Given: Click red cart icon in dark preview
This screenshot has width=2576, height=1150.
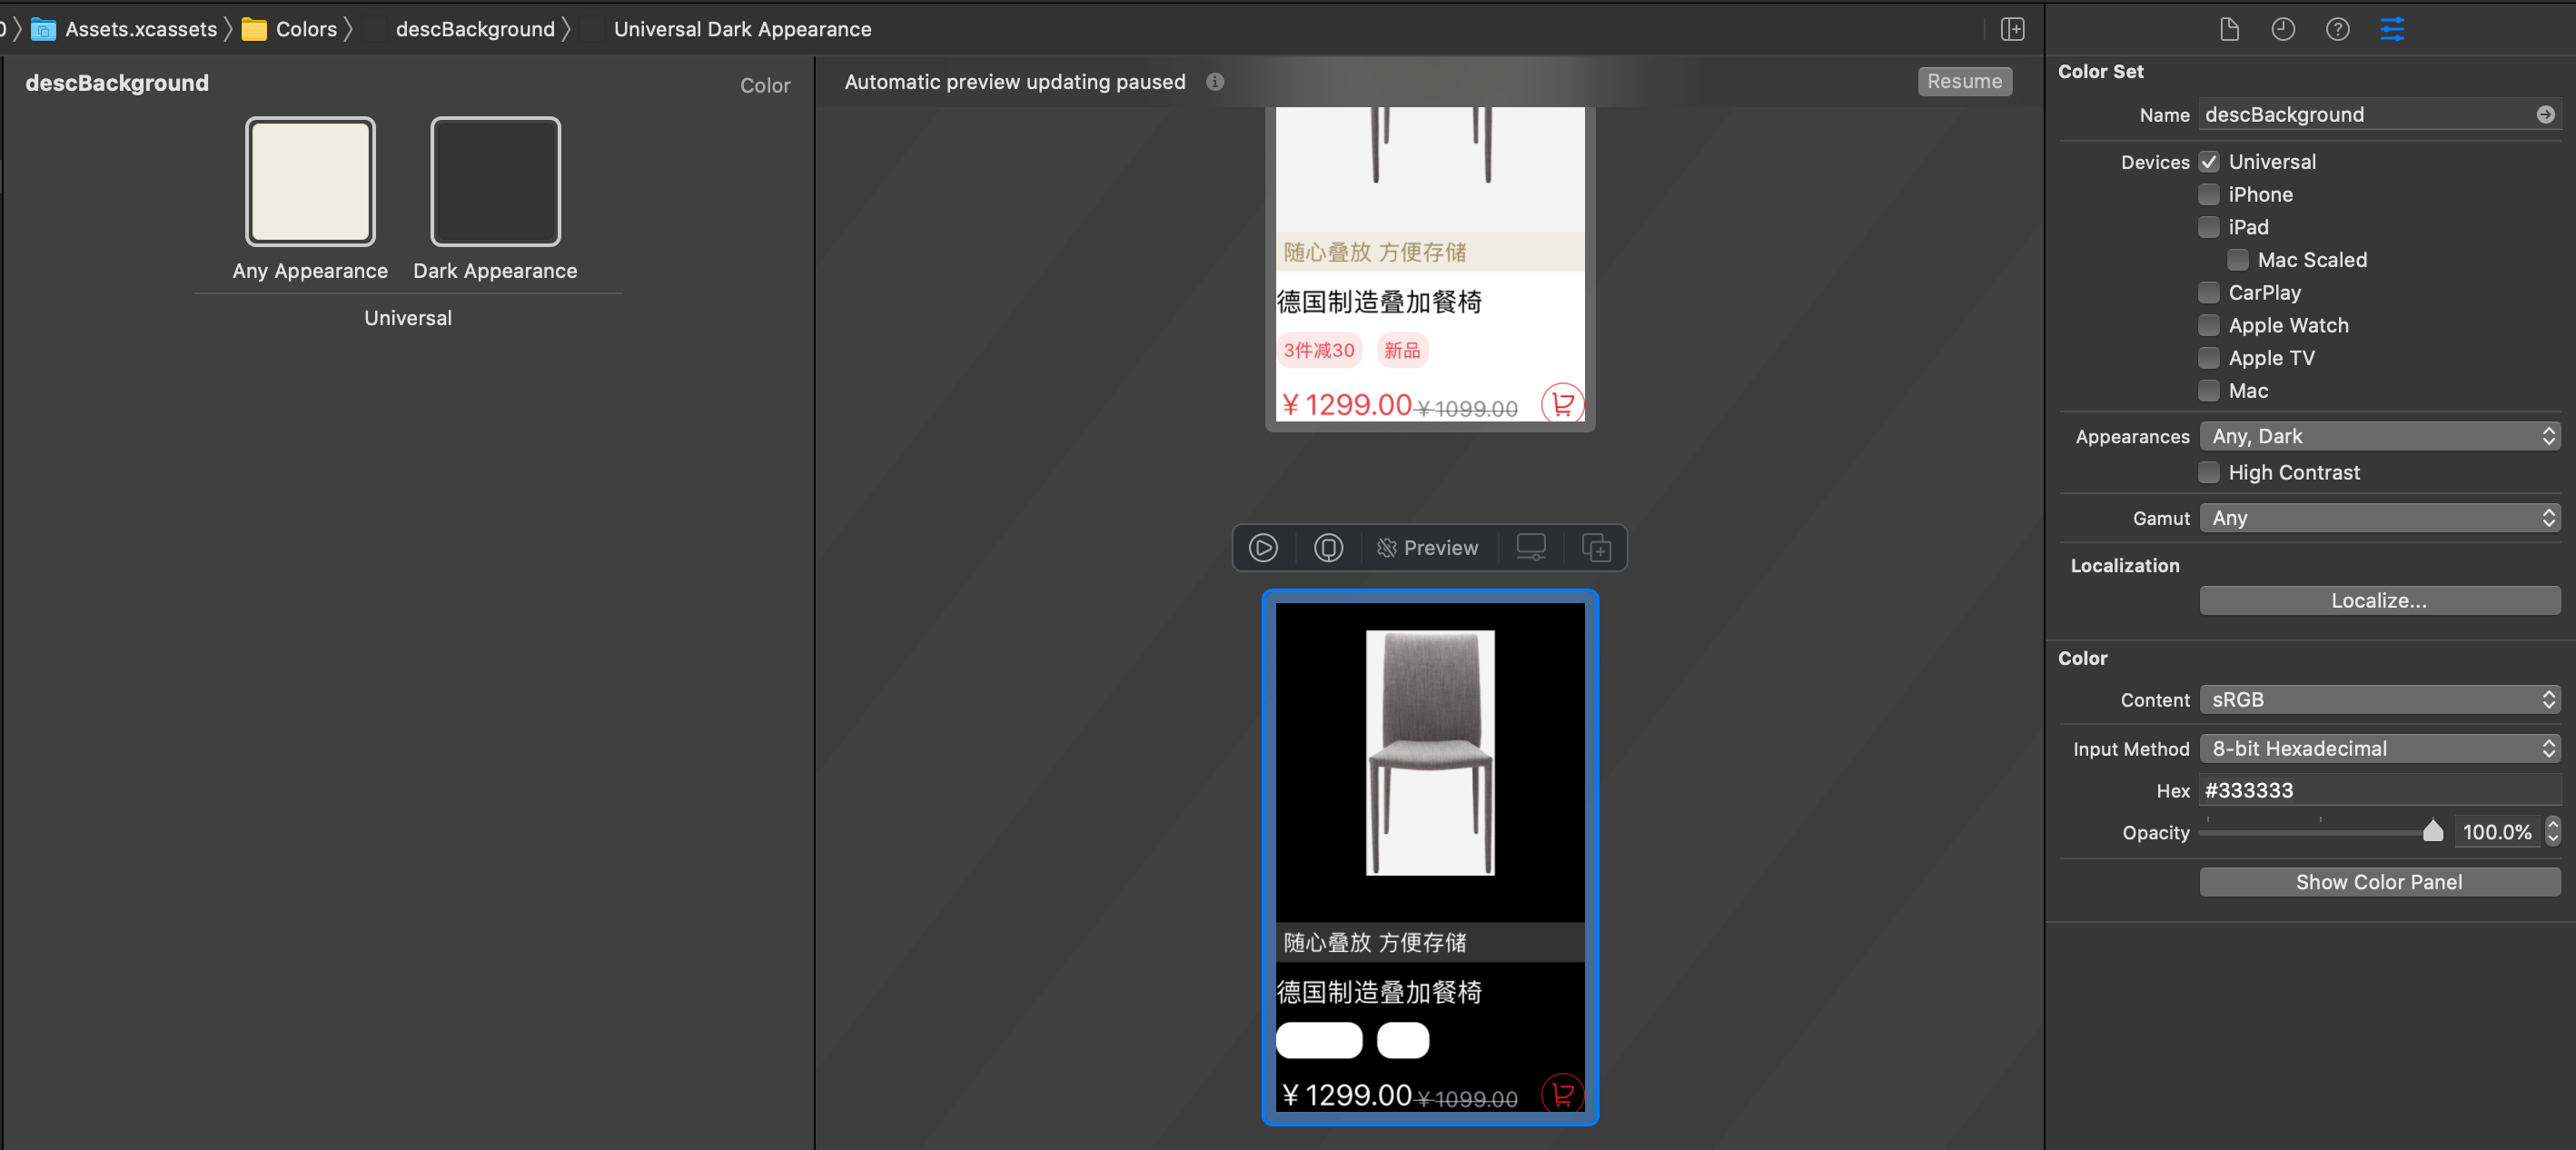Looking at the screenshot, I should (1563, 1094).
